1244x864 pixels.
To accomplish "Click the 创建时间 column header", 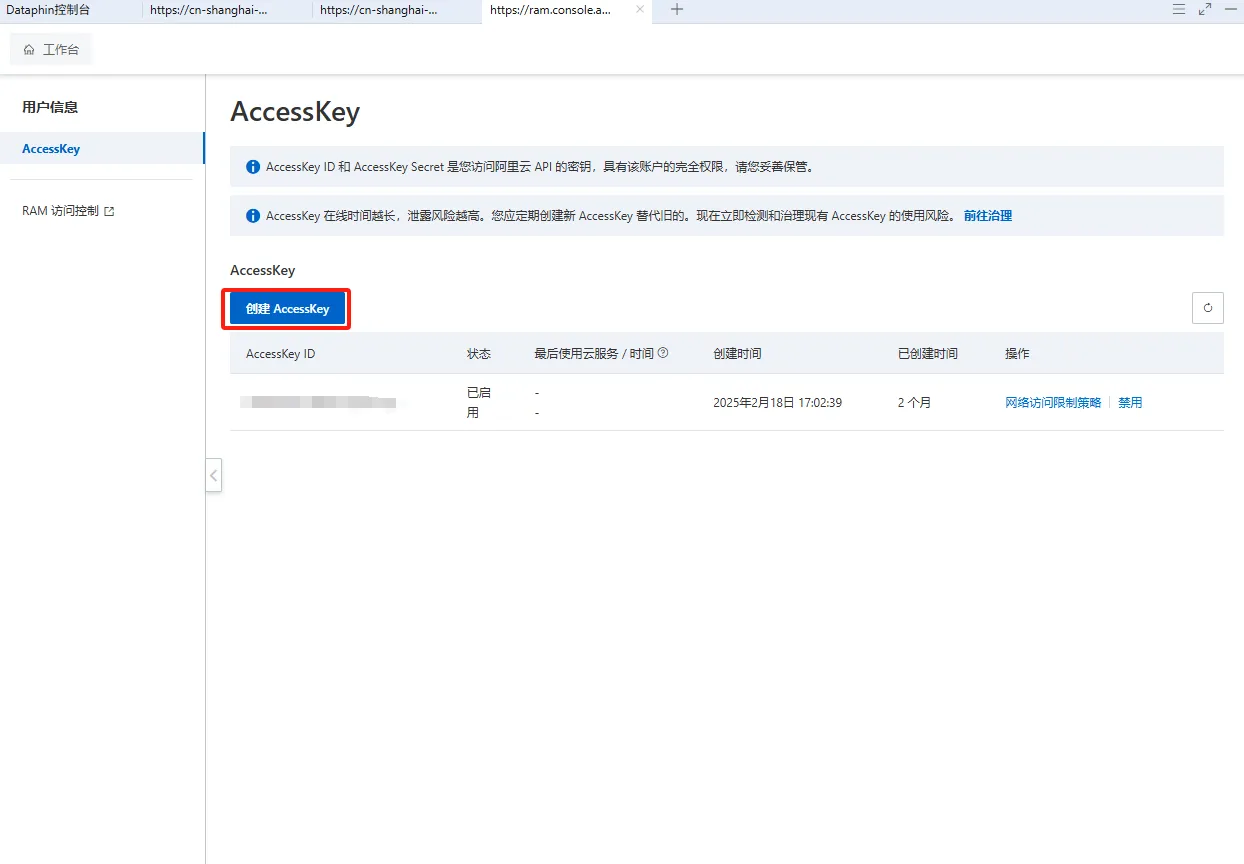I will coord(737,354).
